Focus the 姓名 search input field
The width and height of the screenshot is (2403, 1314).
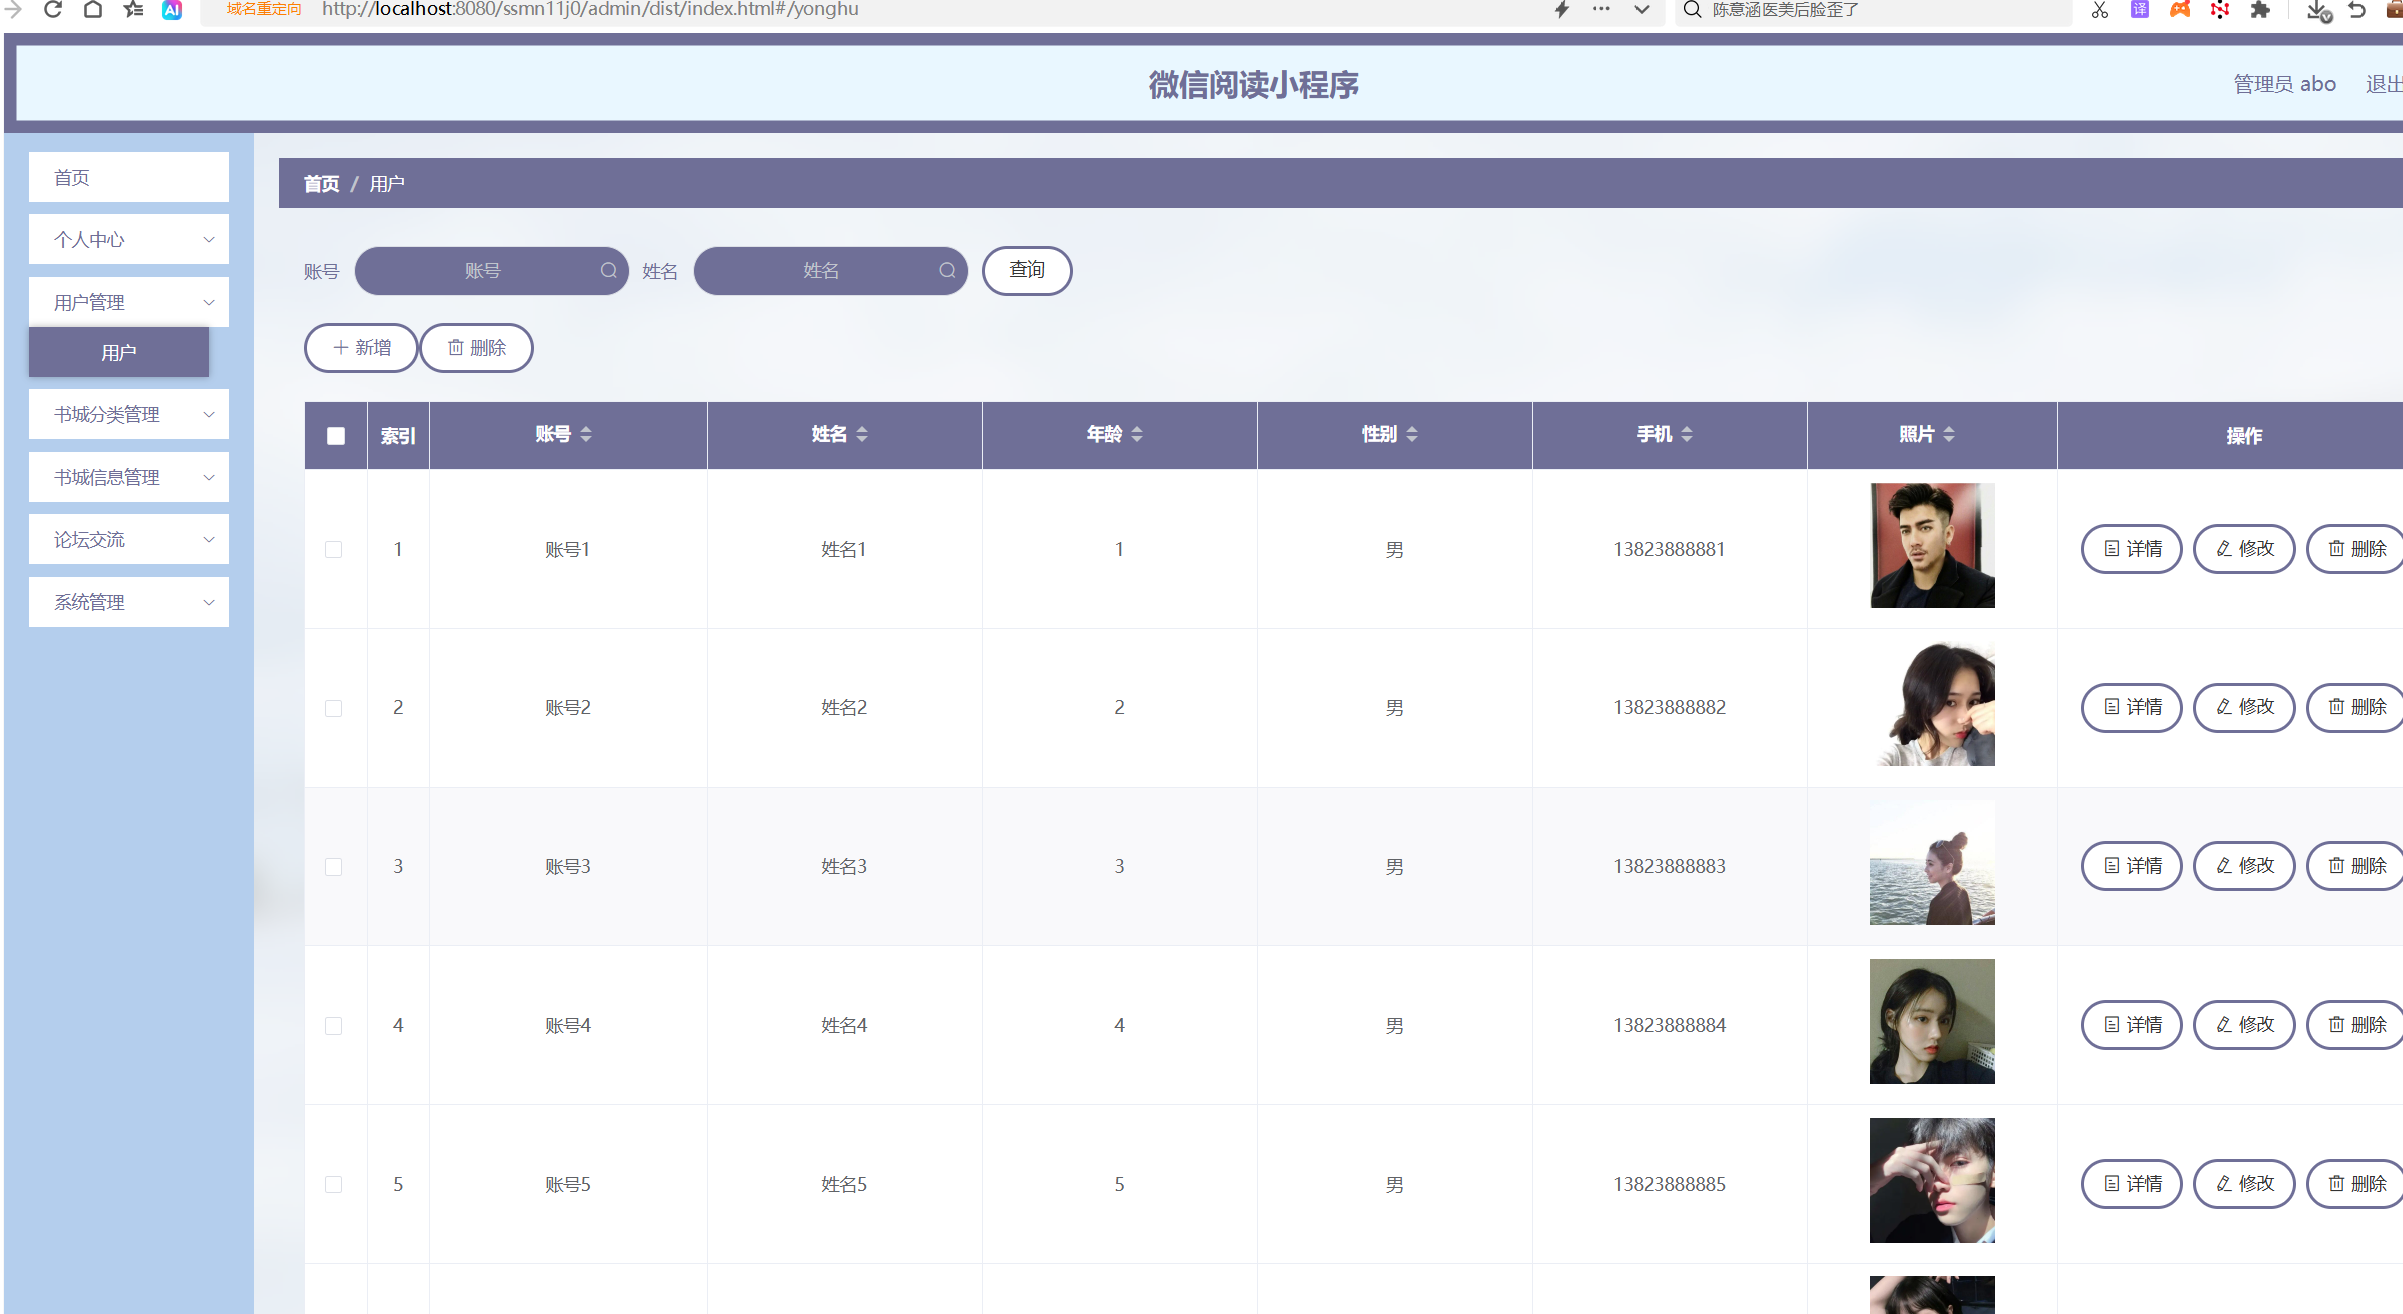830,271
